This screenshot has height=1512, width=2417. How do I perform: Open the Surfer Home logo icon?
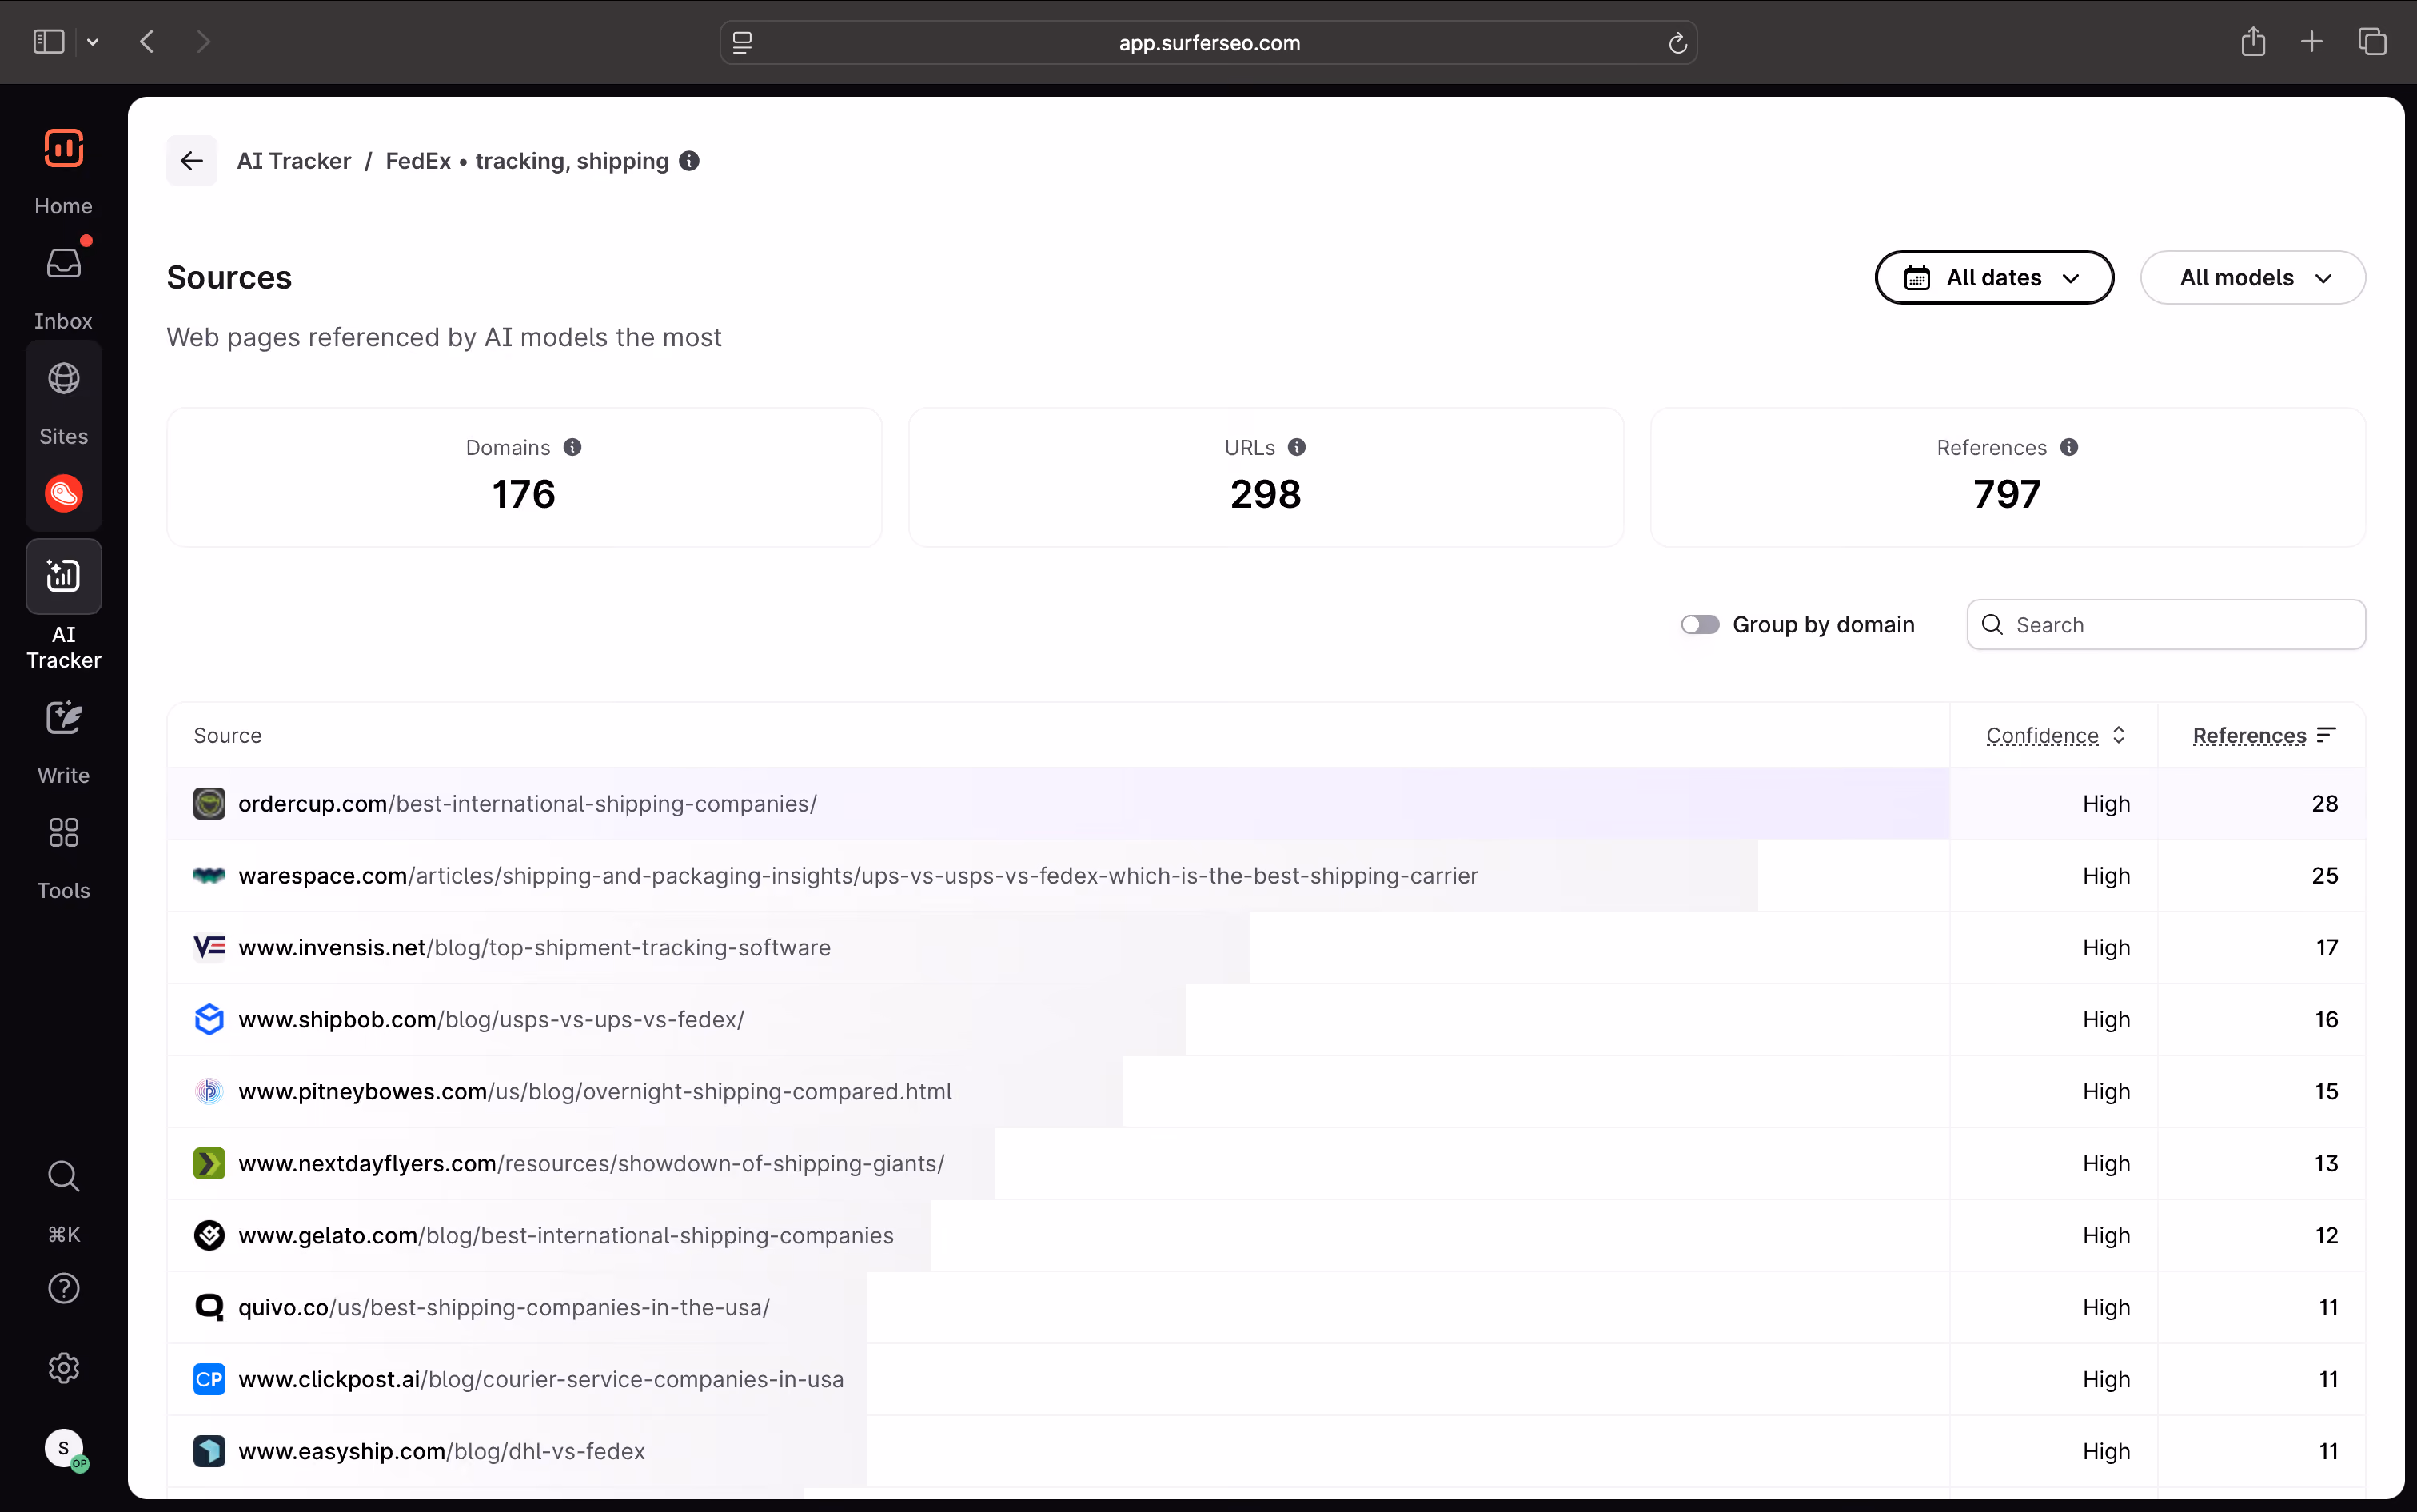63,148
